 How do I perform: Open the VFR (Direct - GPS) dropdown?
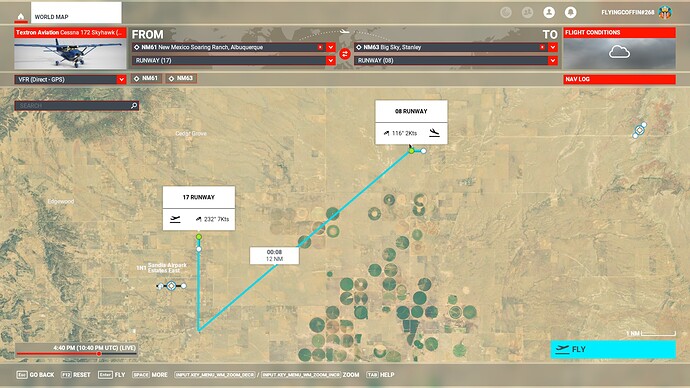[70, 79]
